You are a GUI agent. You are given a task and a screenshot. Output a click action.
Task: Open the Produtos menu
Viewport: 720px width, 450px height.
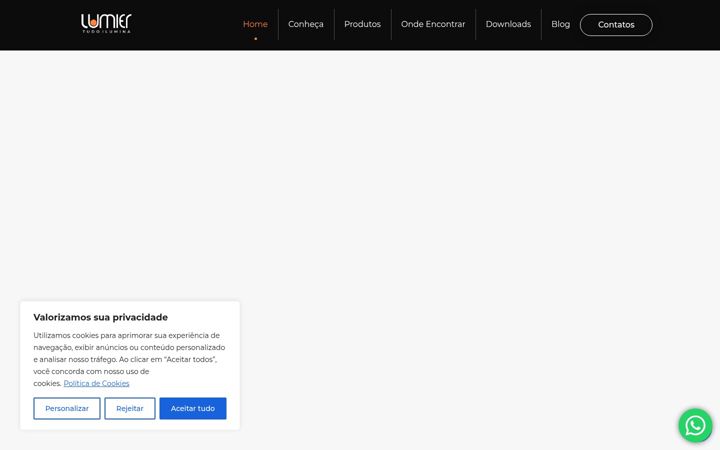[362, 24]
